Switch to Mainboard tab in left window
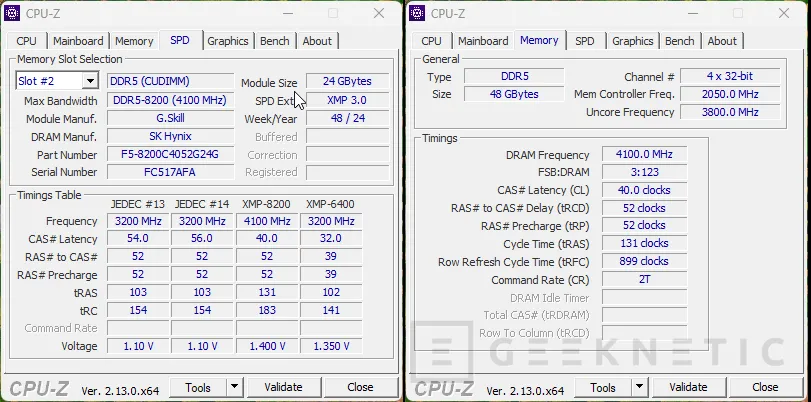Screen dimensions: 811x402 pyautogui.click(x=78, y=41)
